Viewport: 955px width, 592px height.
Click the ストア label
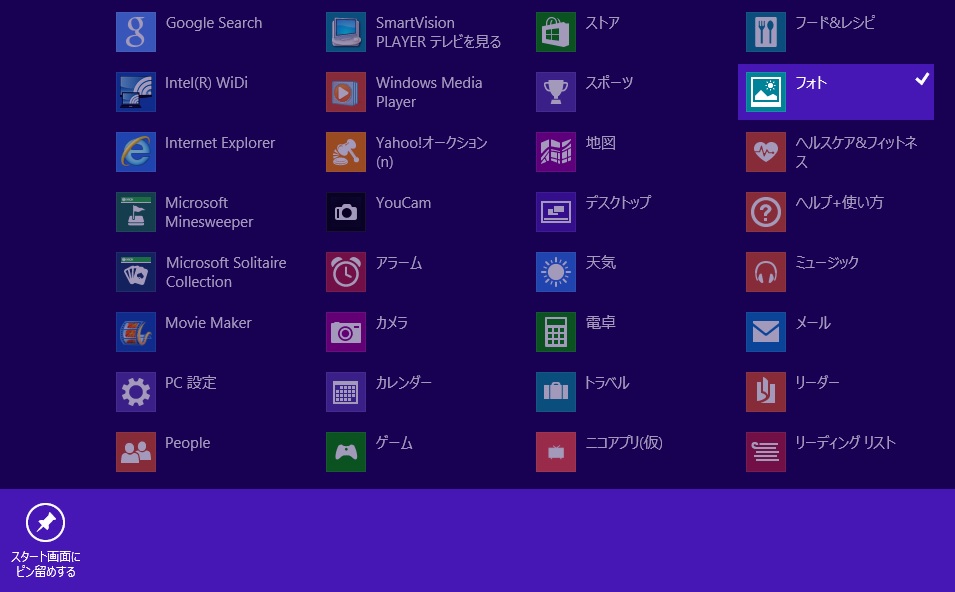click(x=602, y=23)
